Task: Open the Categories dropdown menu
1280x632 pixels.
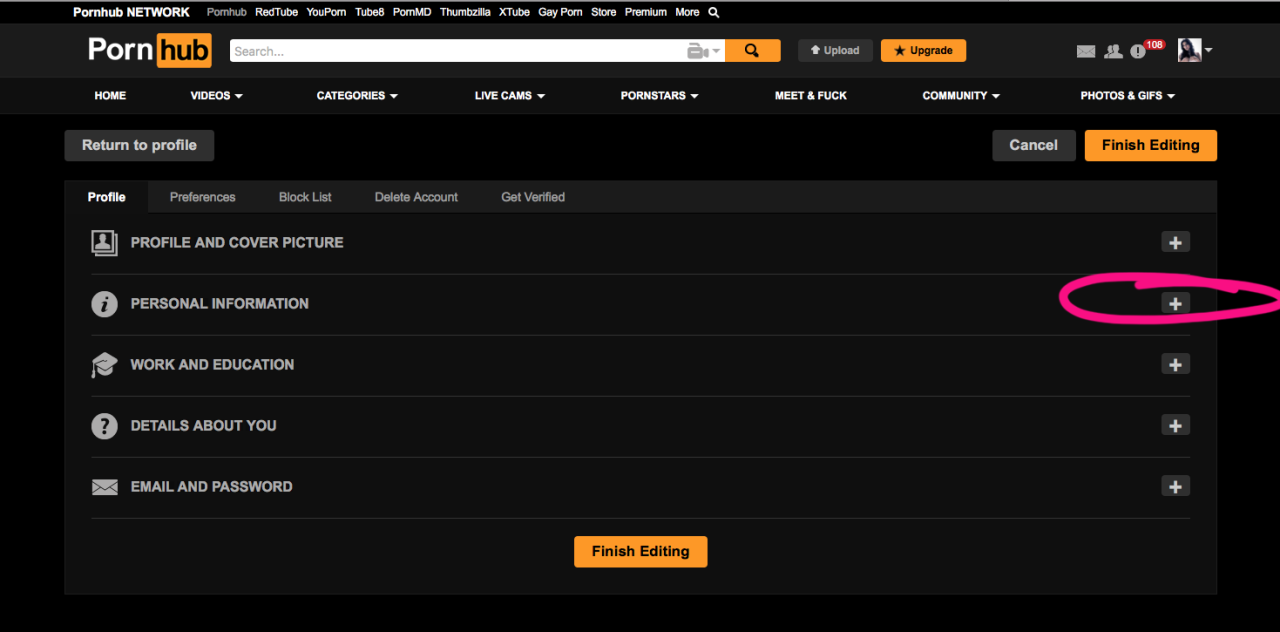Action: pyautogui.click(x=357, y=96)
